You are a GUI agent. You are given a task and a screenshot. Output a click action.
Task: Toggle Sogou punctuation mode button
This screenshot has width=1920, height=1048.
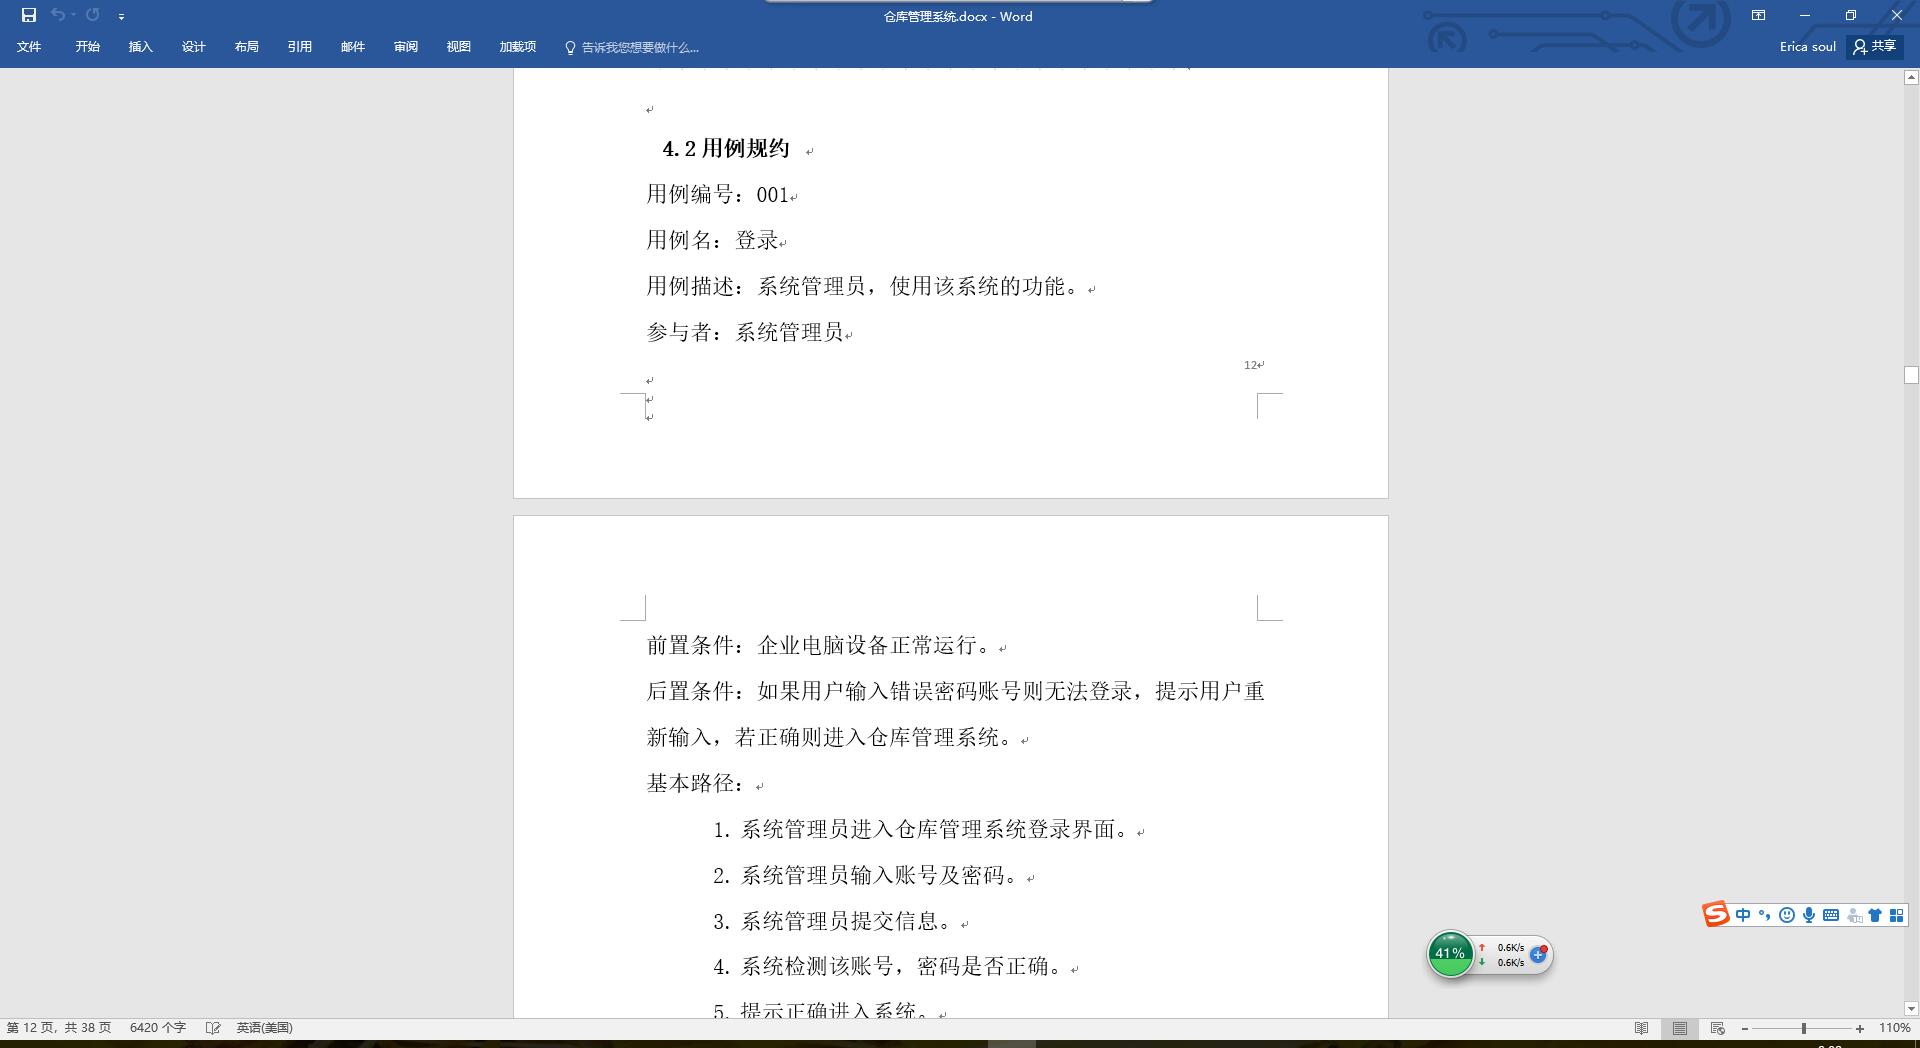coord(1765,915)
